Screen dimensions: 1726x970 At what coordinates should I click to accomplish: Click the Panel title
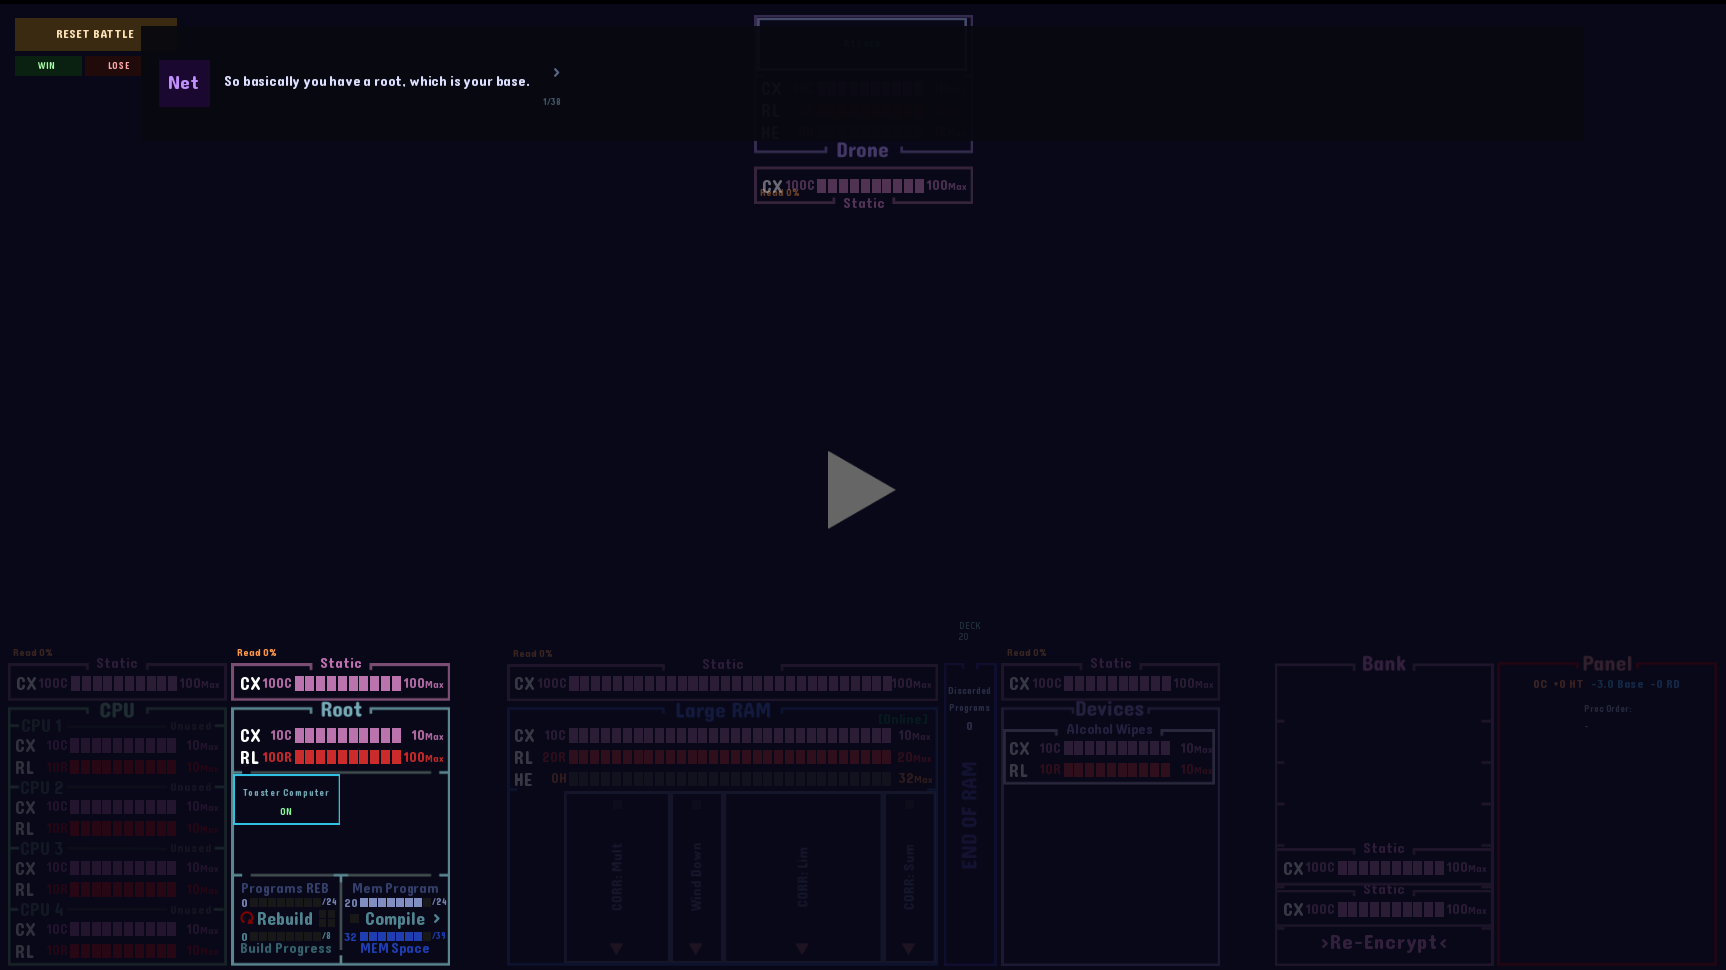[1607, 664]
